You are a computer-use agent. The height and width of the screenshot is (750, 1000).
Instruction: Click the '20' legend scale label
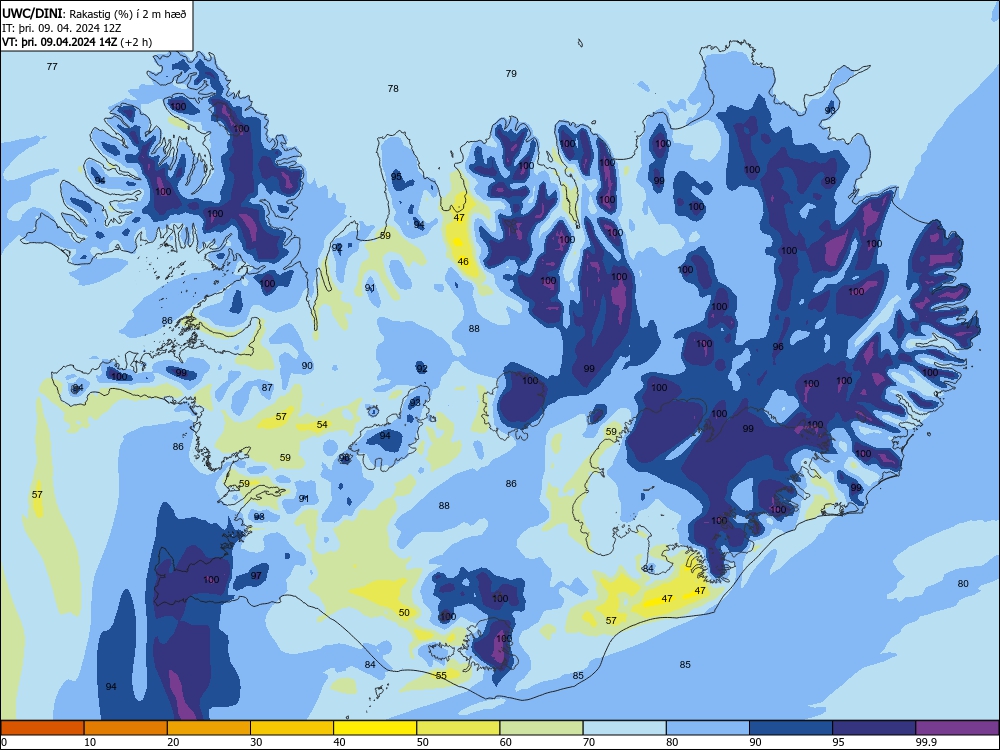pos(173,742)
